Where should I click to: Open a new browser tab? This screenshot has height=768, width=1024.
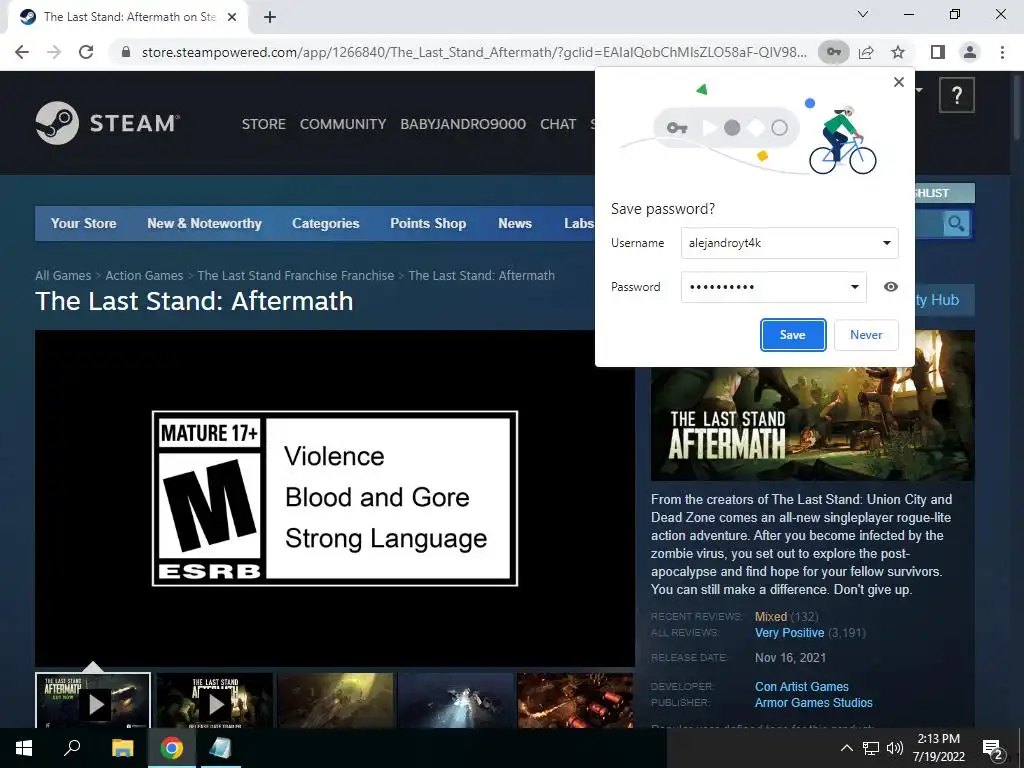coord(270,18)
